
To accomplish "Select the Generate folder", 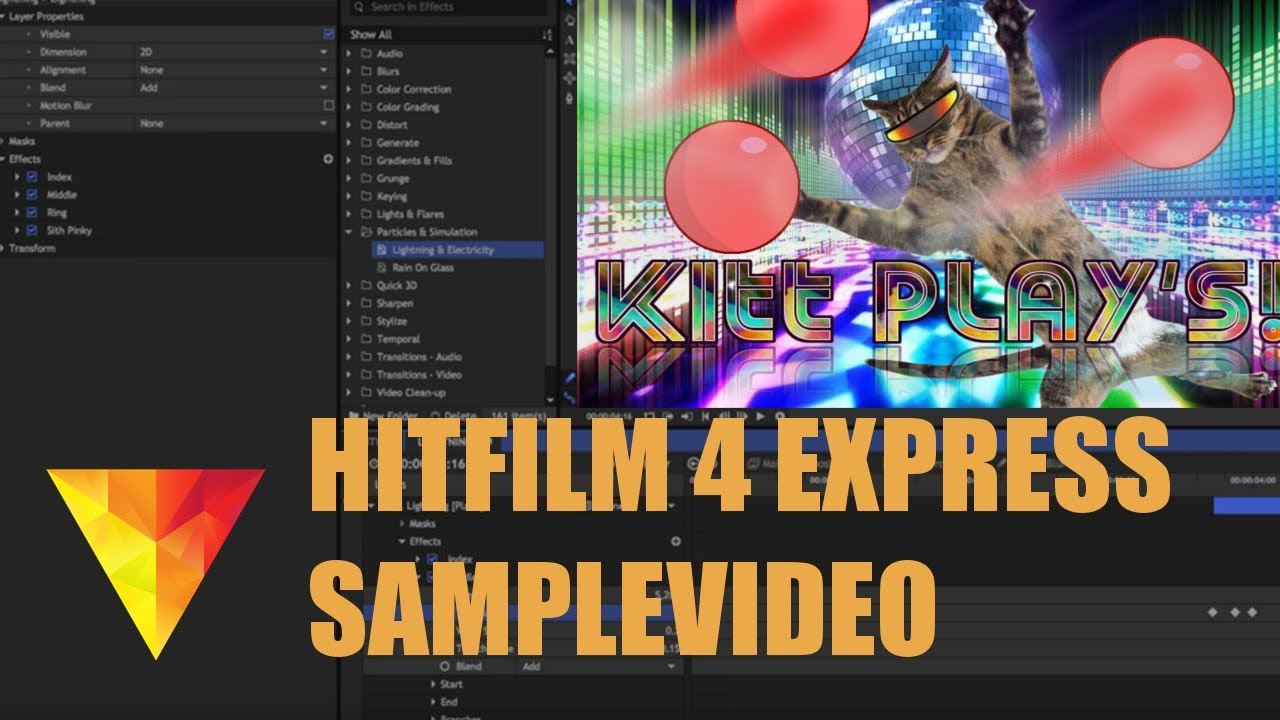I will tap(397, 143).
